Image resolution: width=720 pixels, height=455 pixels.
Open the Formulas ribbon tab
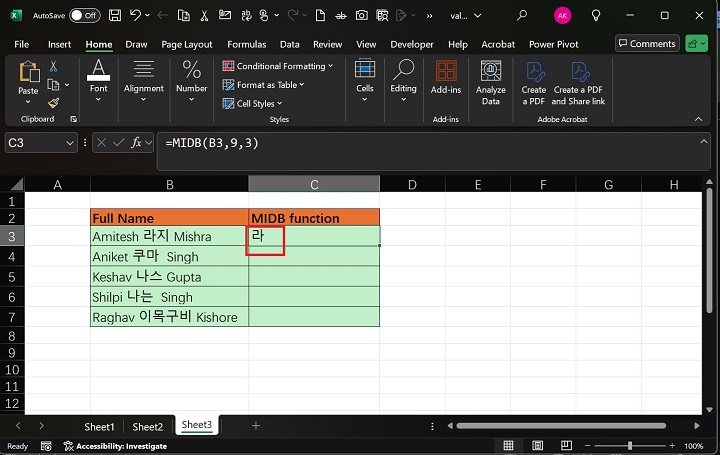246,44
